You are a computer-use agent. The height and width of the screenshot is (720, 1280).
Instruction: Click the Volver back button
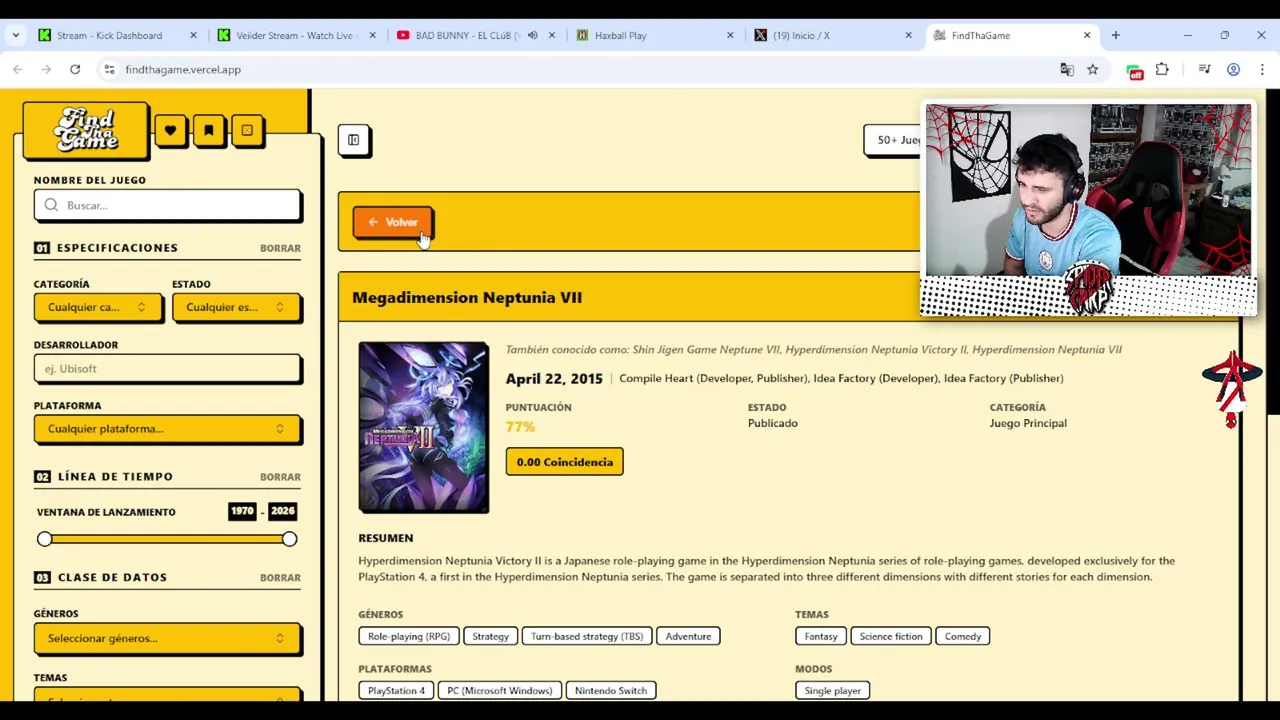pyautogui.click(x=392, y=222)
